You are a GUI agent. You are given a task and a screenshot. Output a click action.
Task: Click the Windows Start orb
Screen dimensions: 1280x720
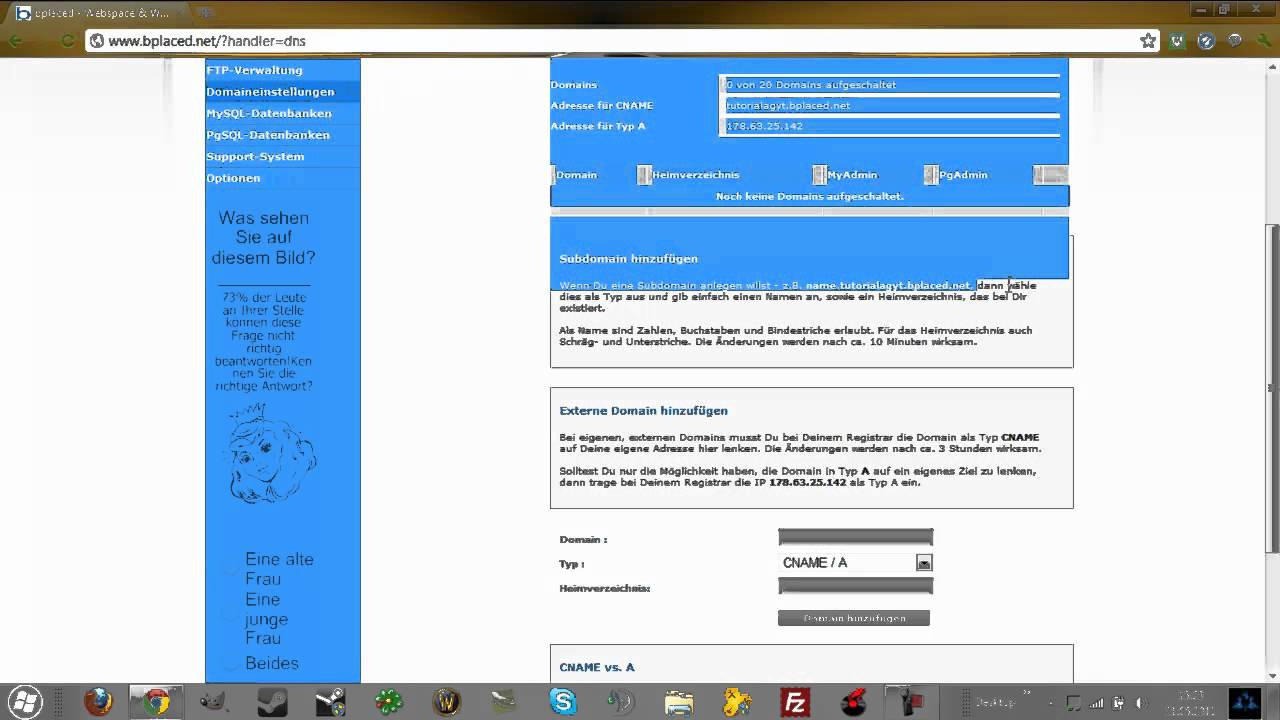pyautogui.click(x=26, y=702)
